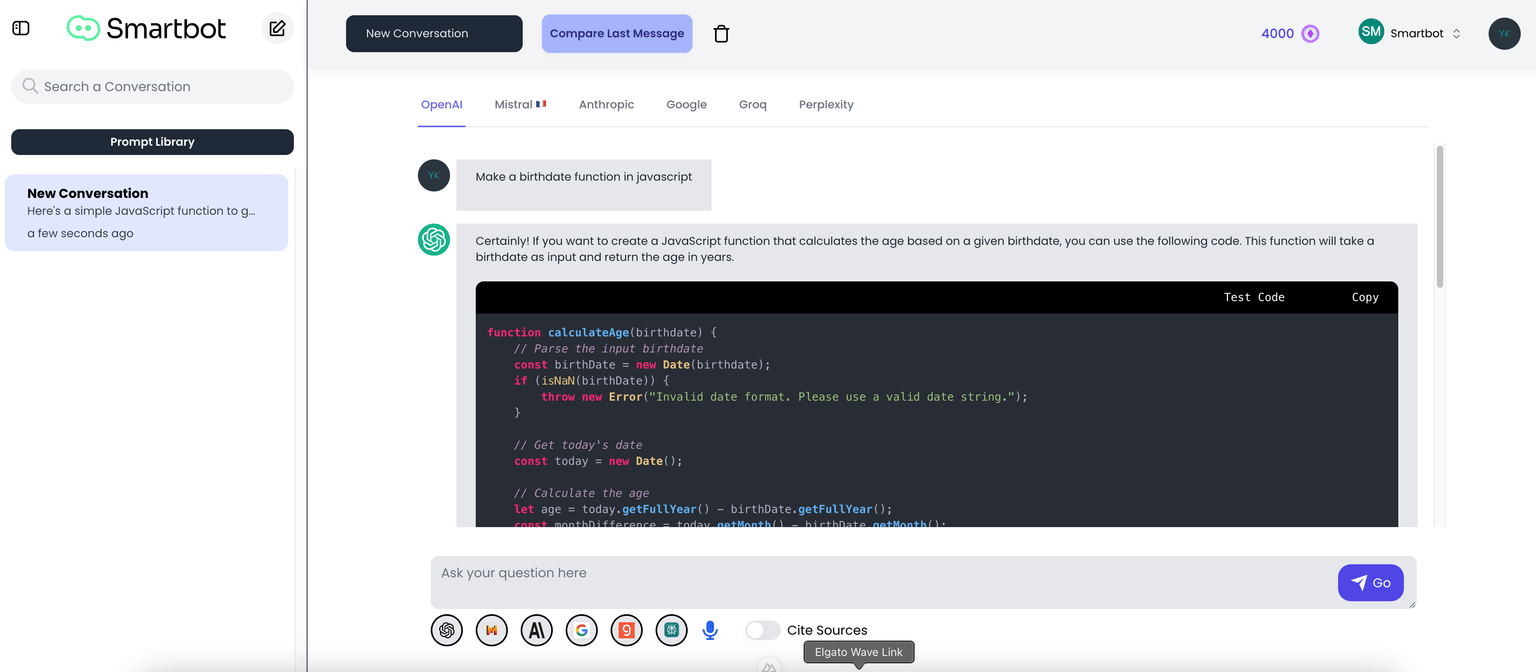
Task: Select the Groq model icon
Action: click(626, 630)
